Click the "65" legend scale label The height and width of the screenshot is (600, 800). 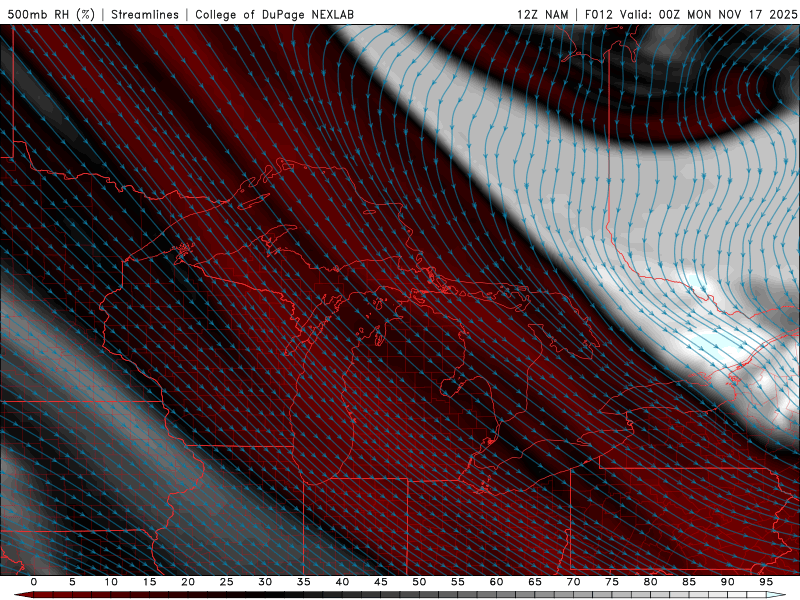535,582
